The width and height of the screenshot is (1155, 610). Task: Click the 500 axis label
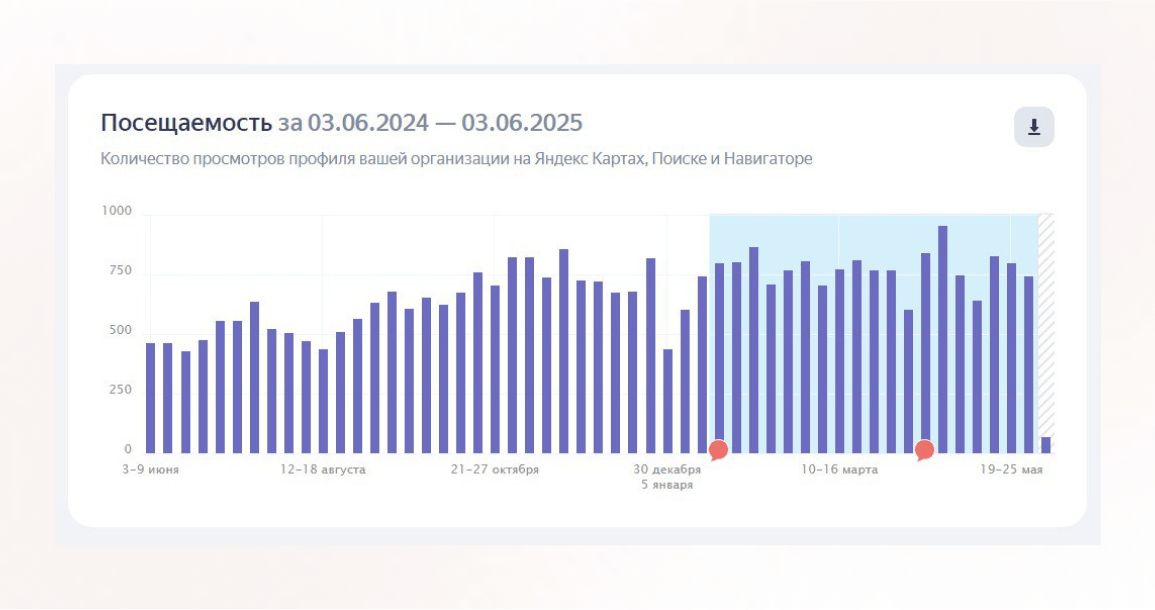click(120, 330)
